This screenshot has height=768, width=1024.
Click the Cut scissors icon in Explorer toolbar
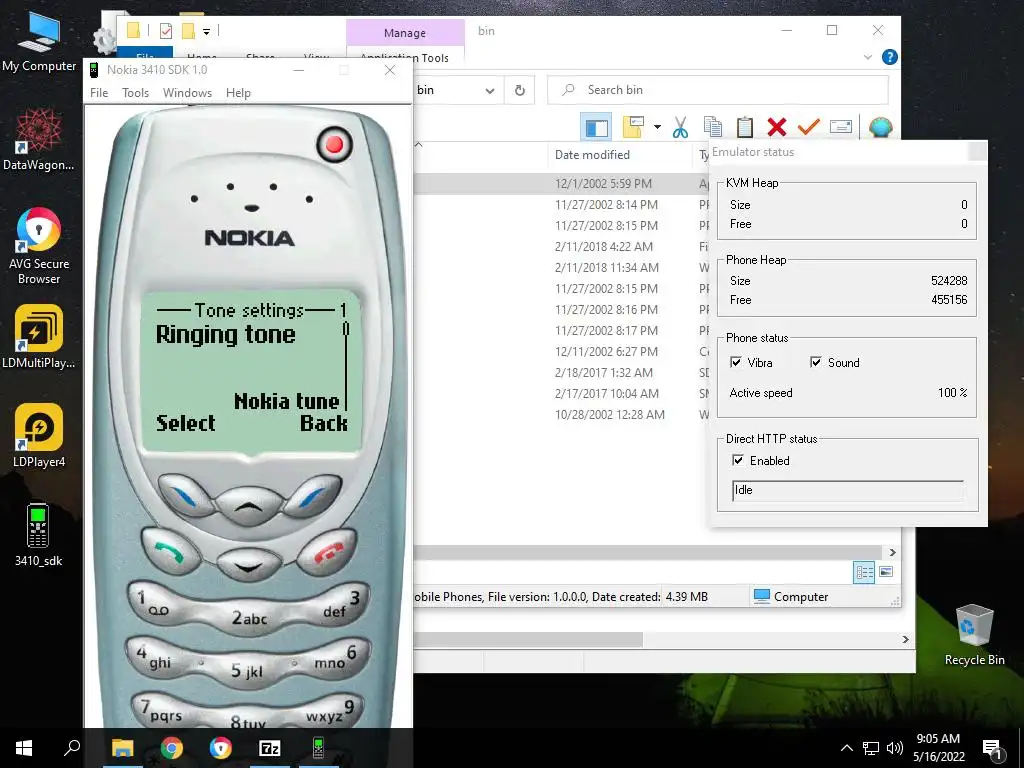[680, 127]
